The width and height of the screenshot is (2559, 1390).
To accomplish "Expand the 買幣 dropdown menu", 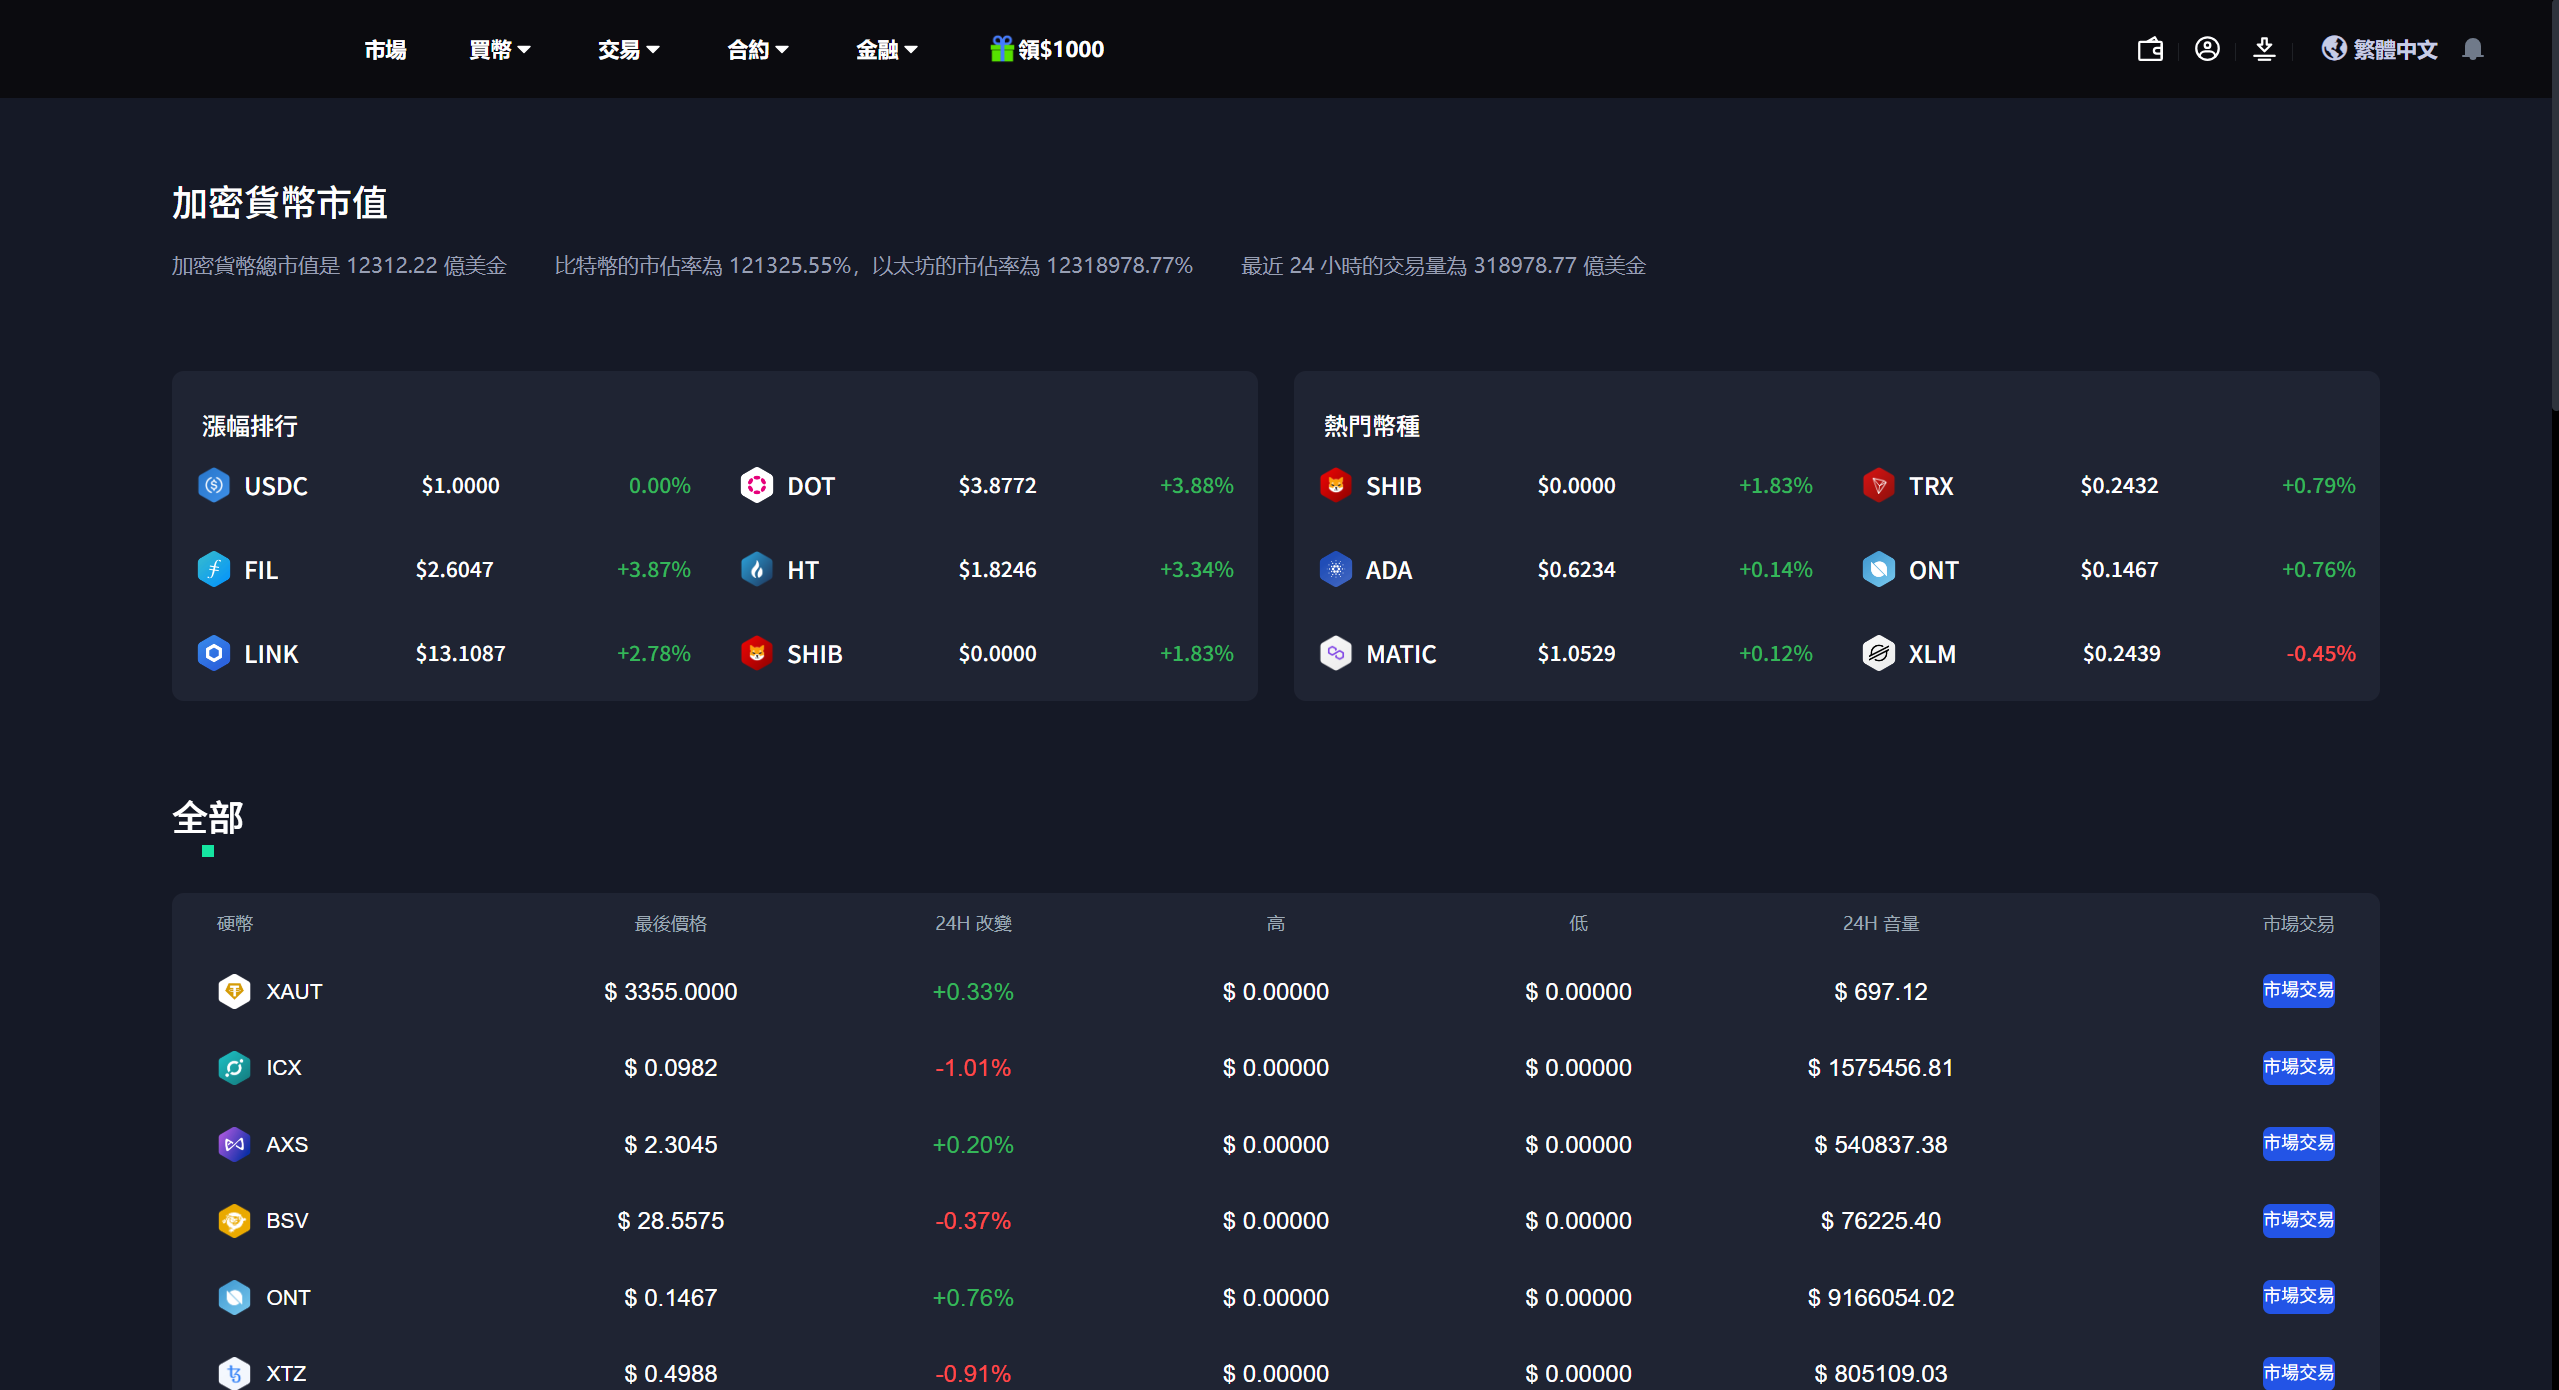I will (499, 49).
